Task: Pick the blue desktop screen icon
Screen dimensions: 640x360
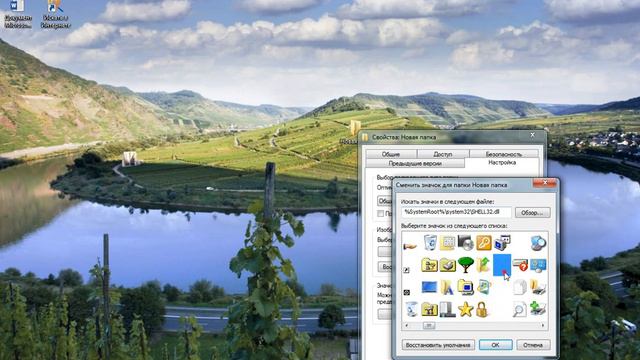Action: tap(429, 287)
